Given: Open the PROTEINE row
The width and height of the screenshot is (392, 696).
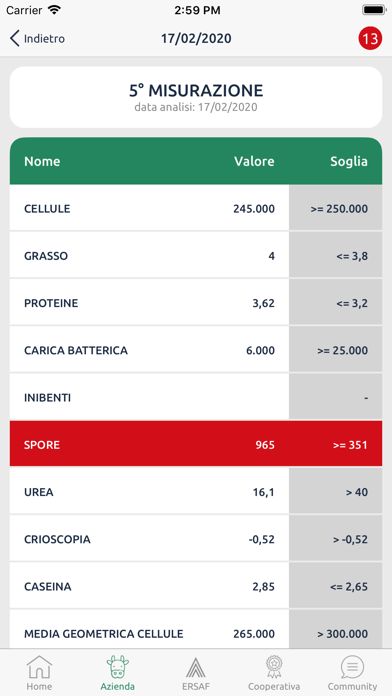Looking at the screenshot, I should coord(196,302).
